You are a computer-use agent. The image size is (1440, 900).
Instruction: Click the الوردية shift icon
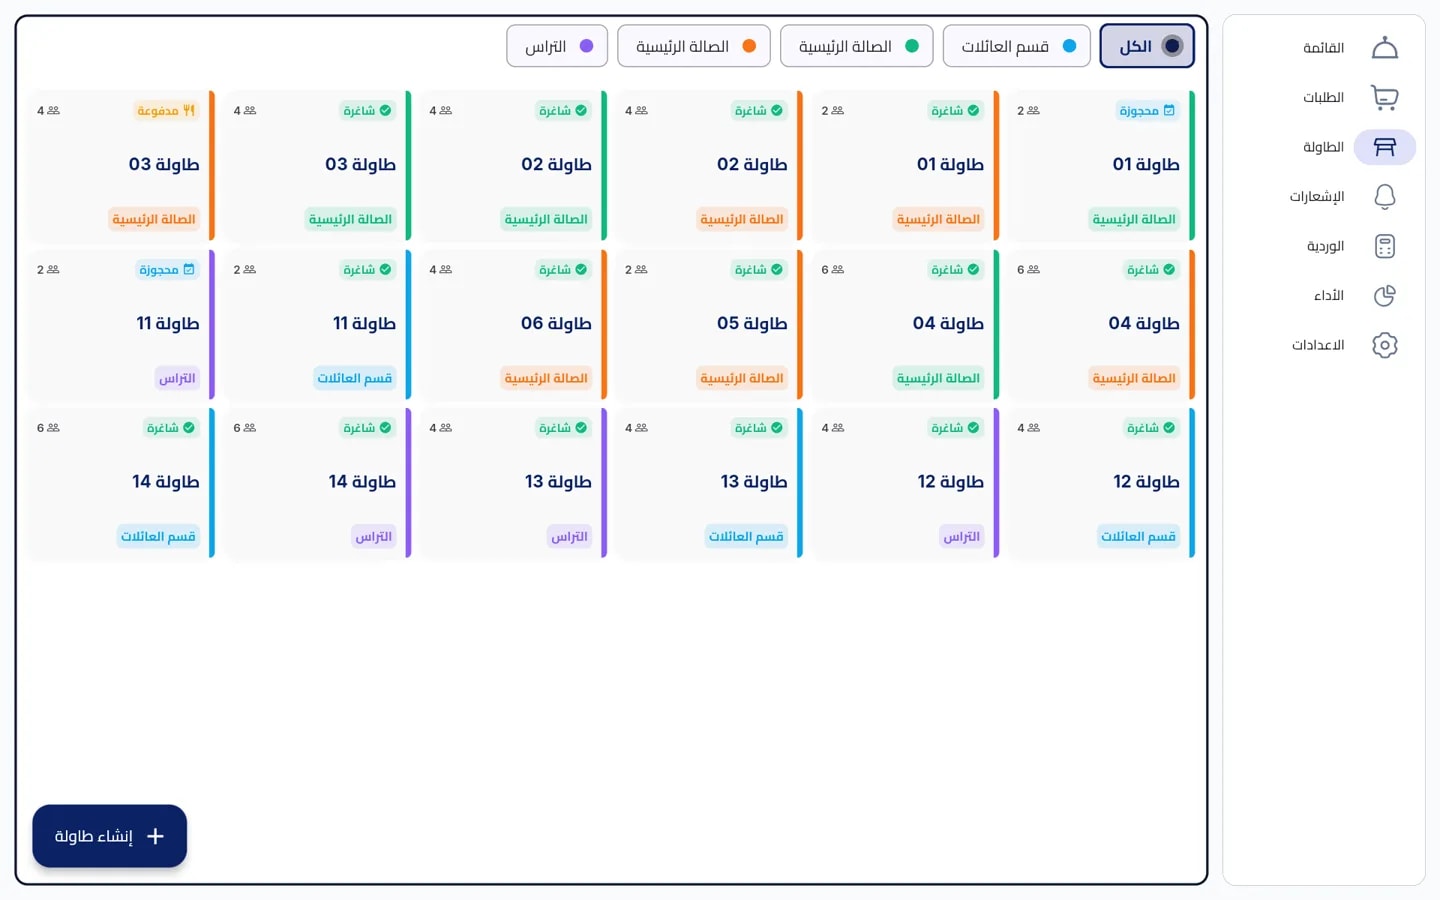1384,246
